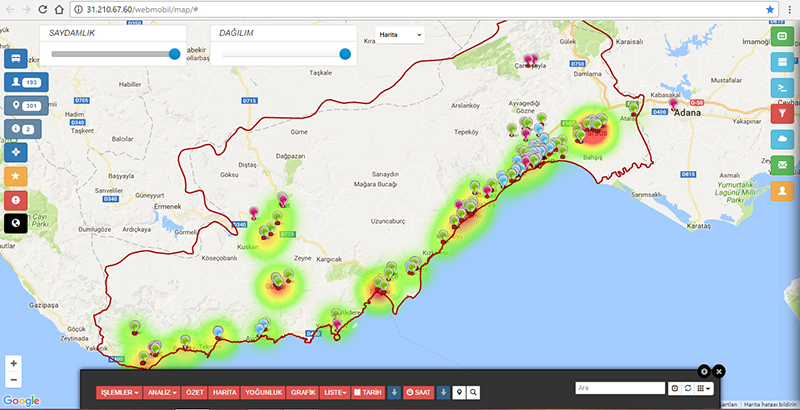
Task: Click the clock icon beside the search box
Action: point(675,388)
